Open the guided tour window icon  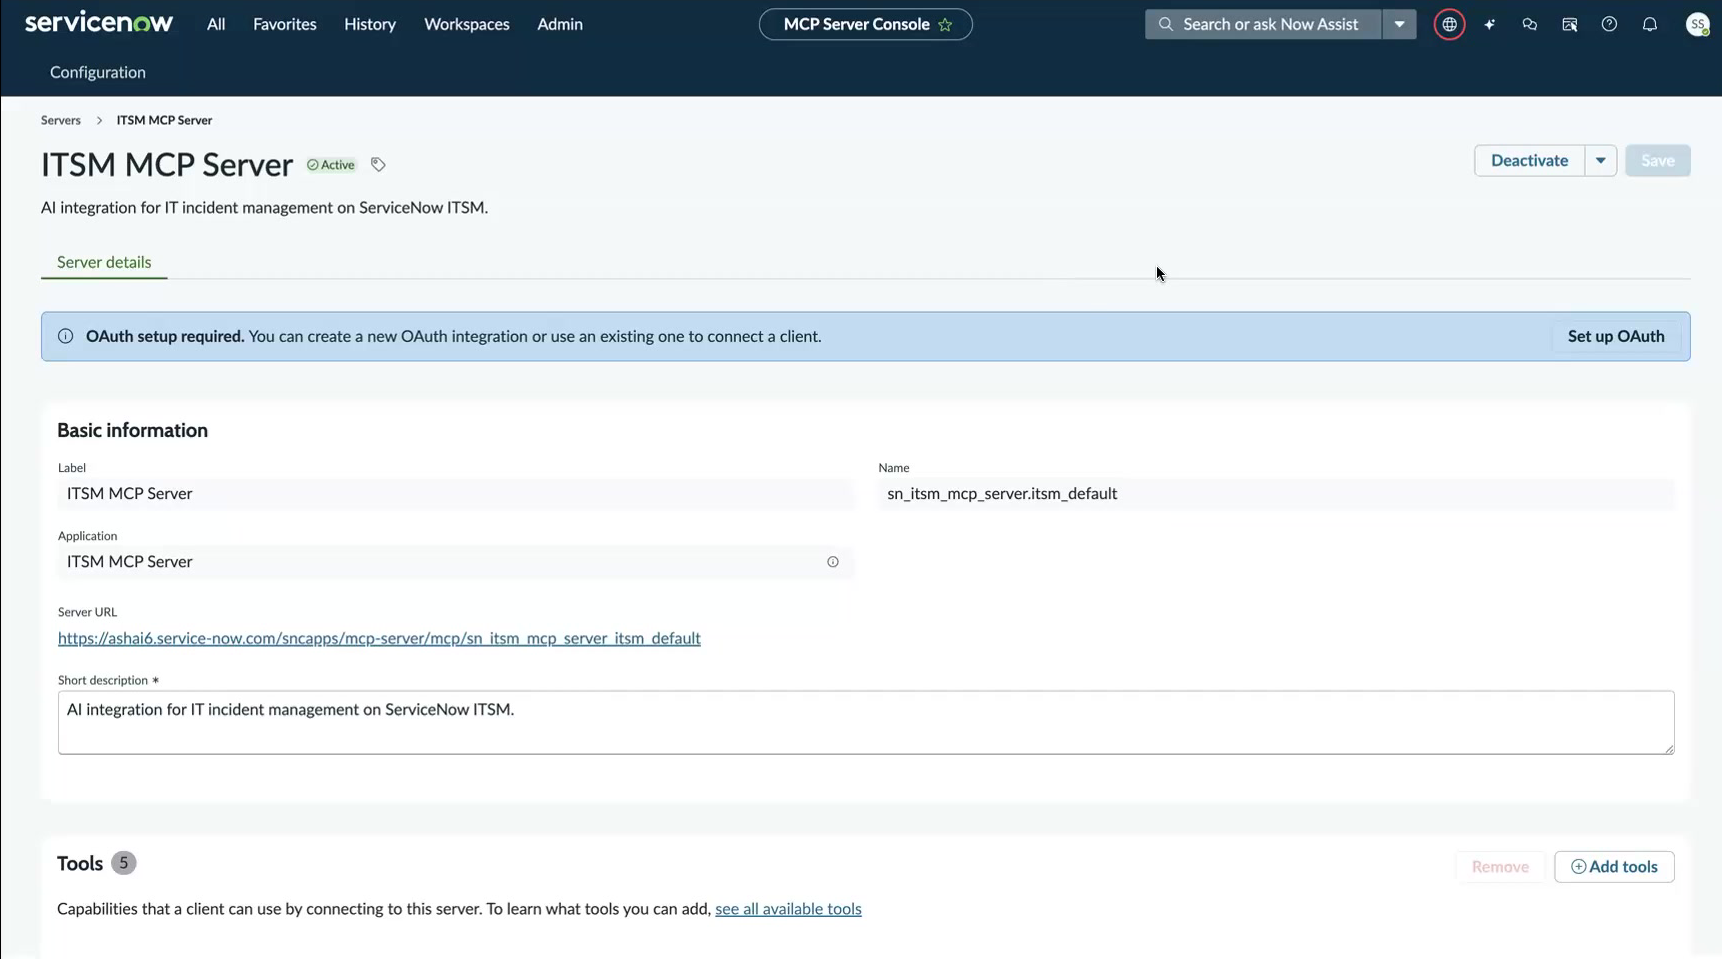coord(1570,24)
